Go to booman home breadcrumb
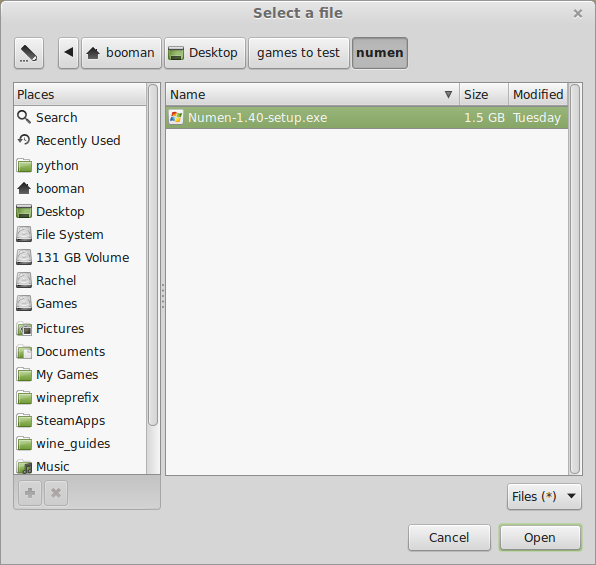This screenshot has height=565, width=596. pyautogui.click(x=122, y=53)
